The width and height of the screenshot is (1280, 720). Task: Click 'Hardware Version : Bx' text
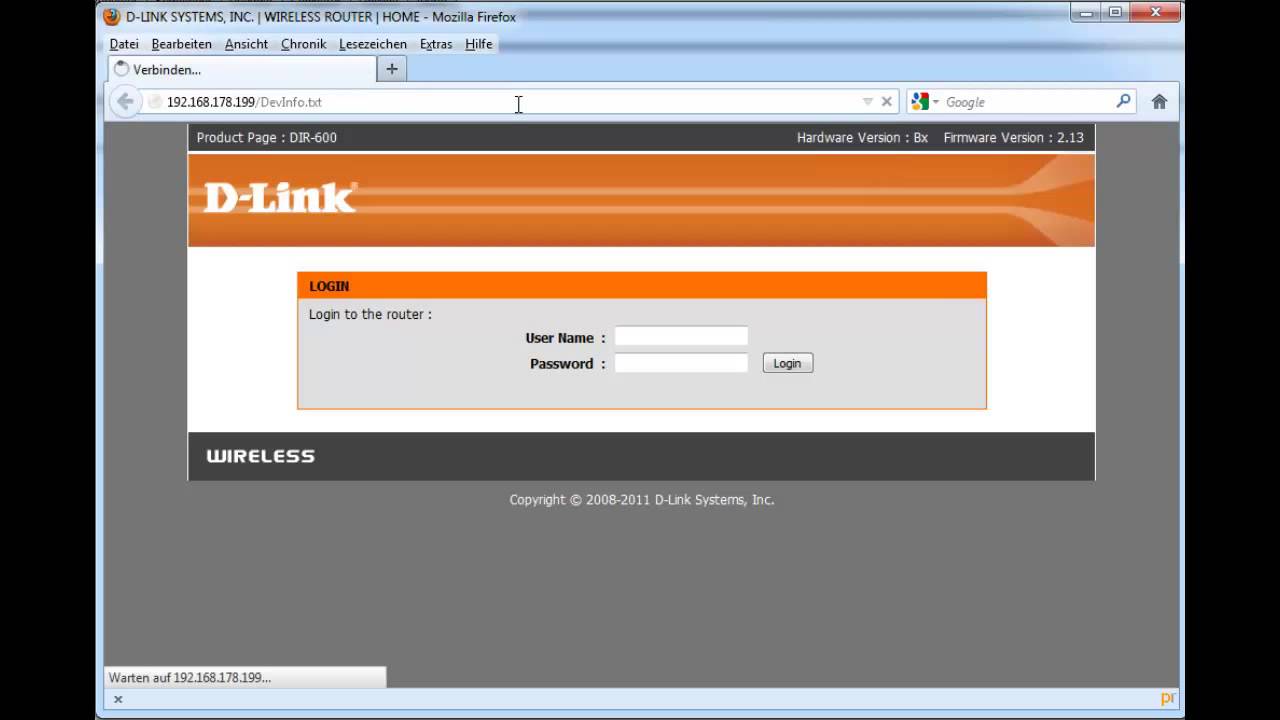pyautogui.click(x=863, y=138)
